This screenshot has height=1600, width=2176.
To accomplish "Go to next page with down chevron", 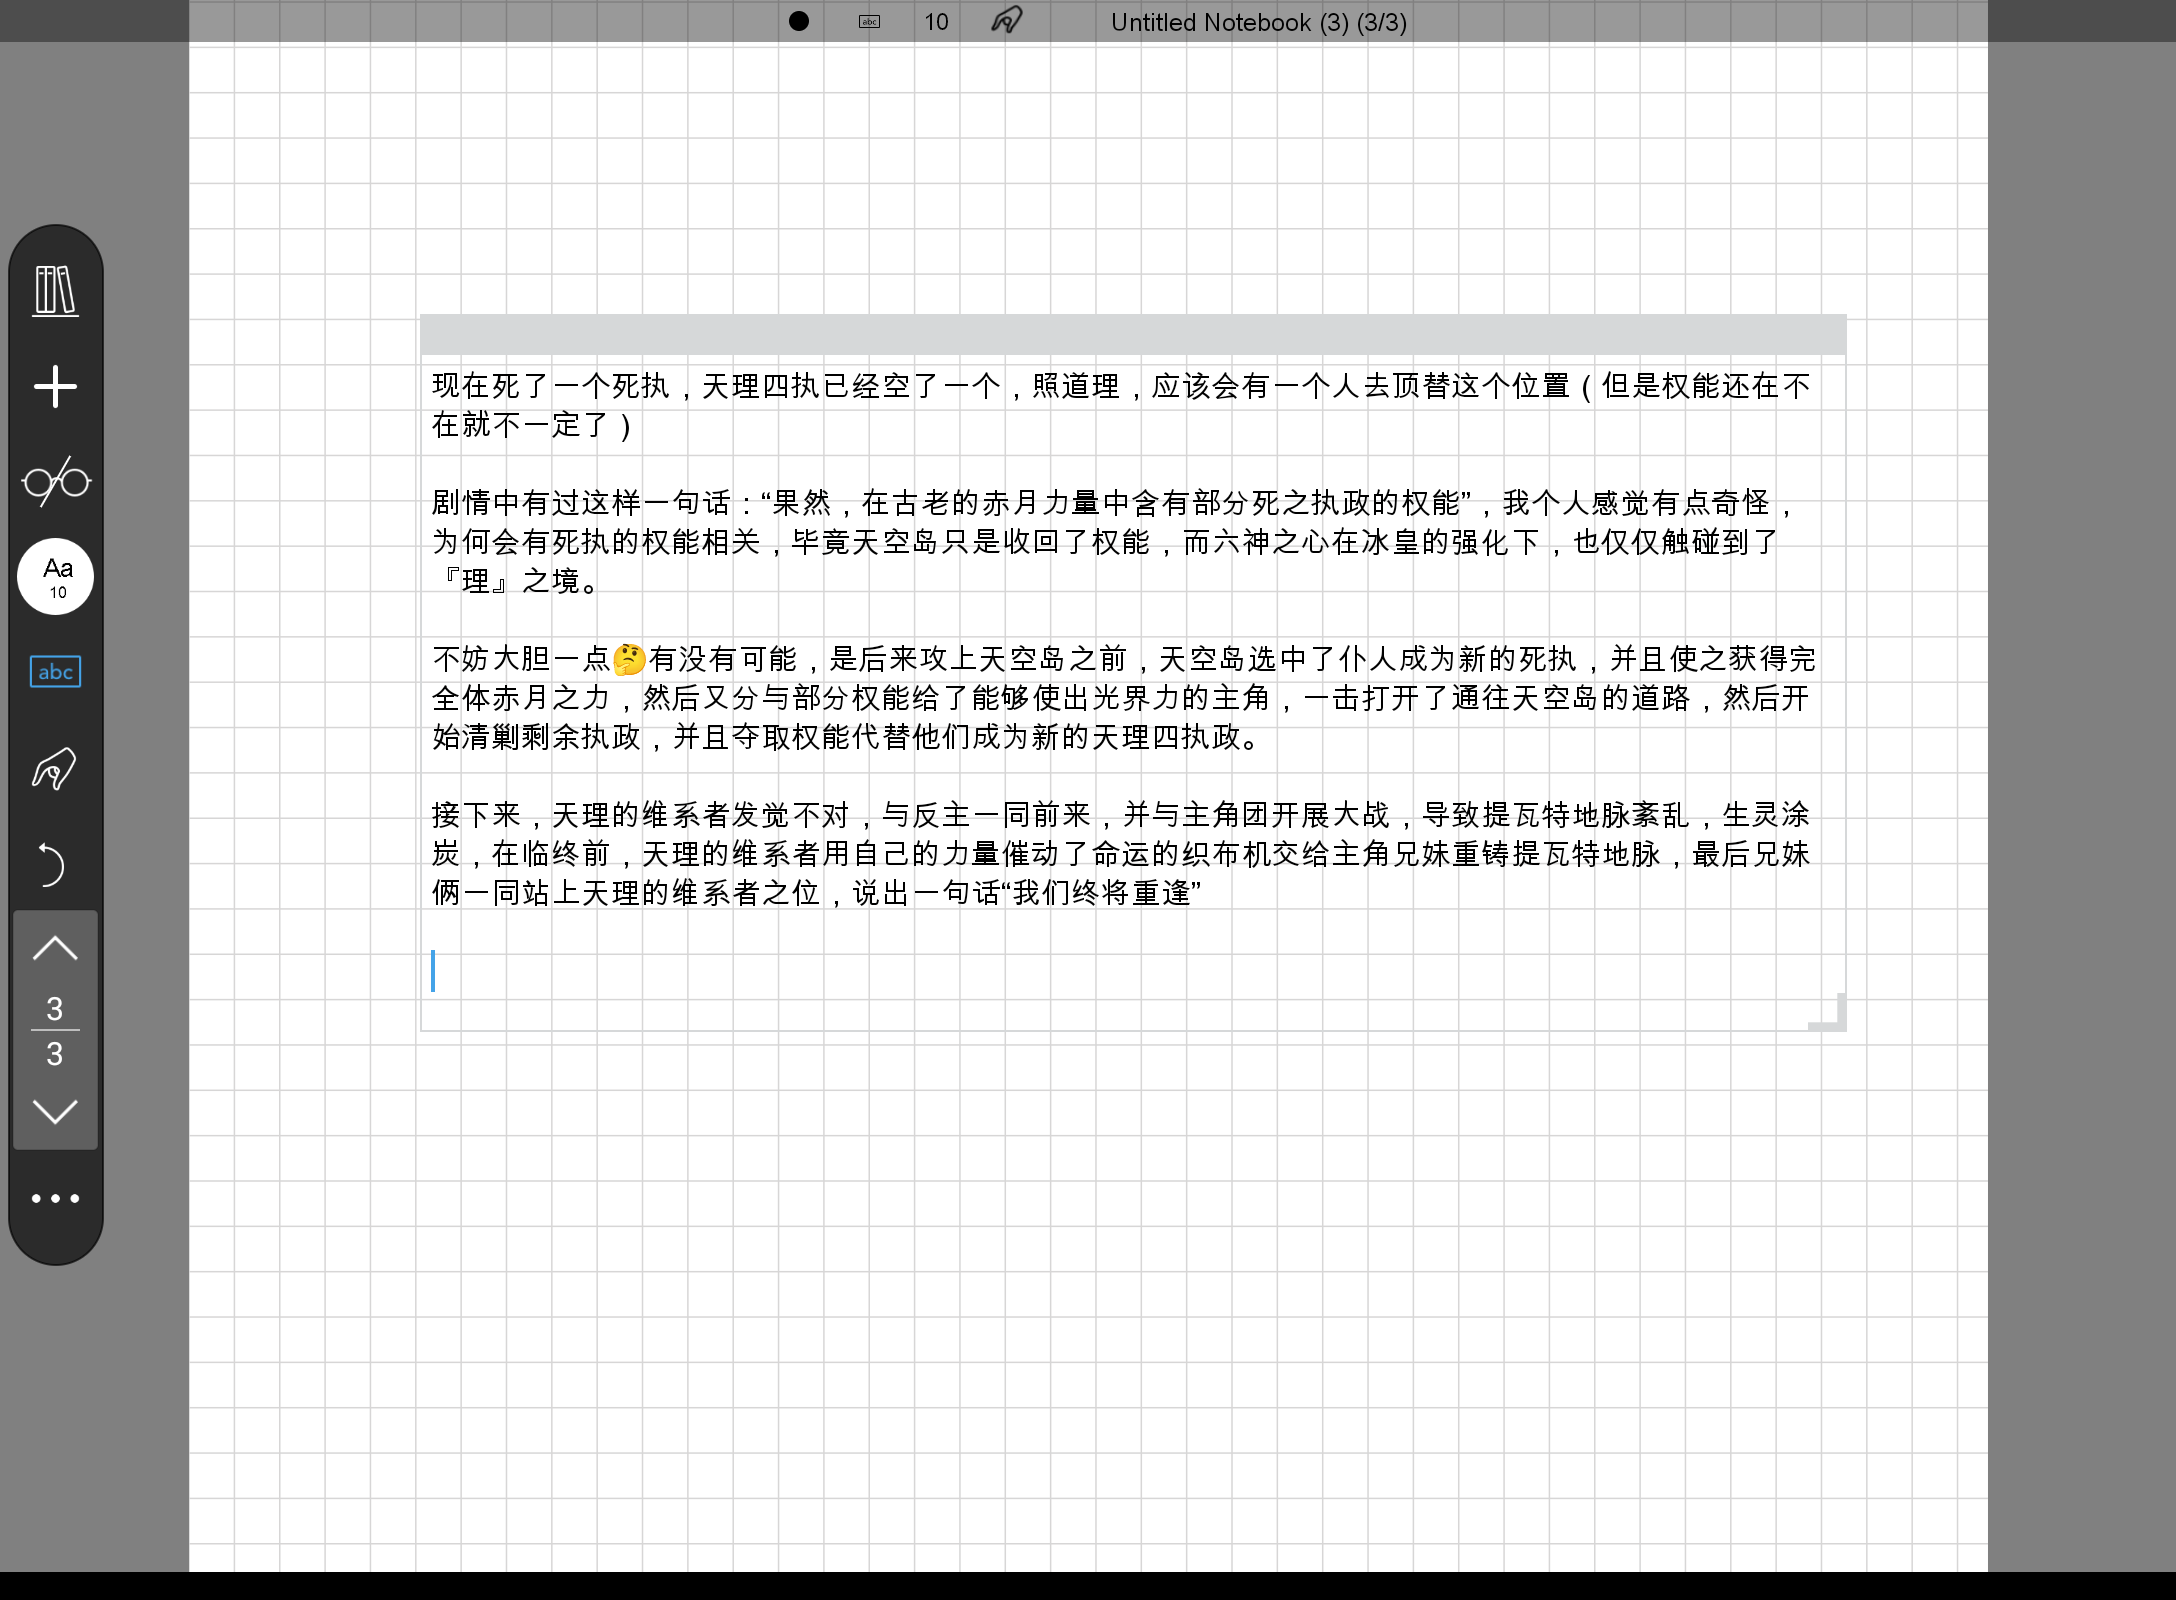I will (x=55, y=1111).
